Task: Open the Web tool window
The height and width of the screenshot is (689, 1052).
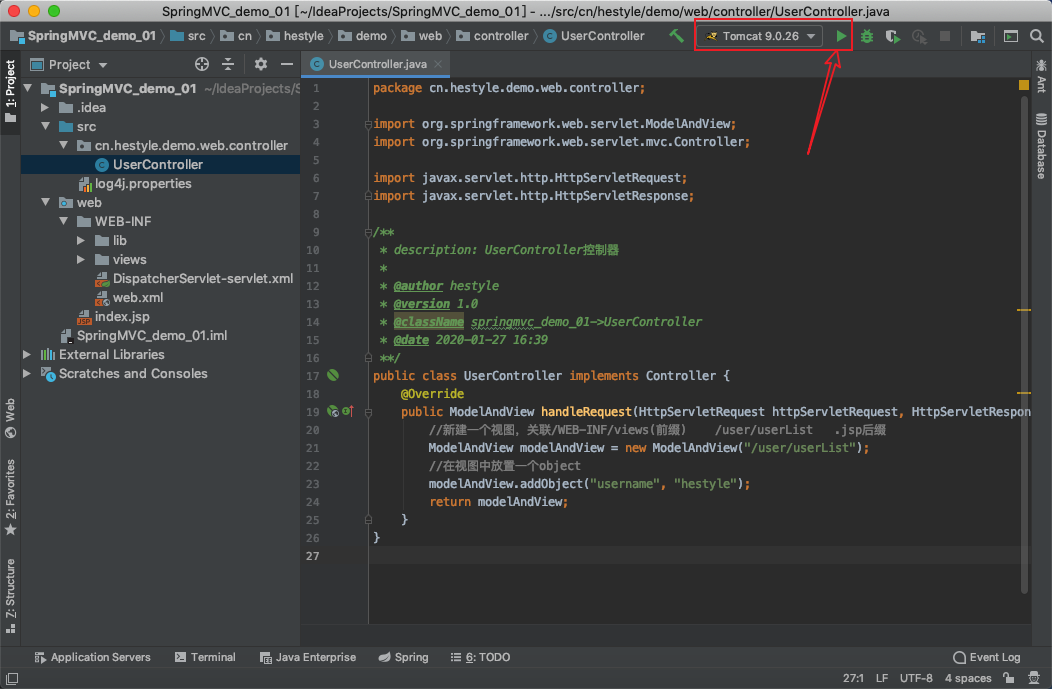Action: click(x=10, y=419)
